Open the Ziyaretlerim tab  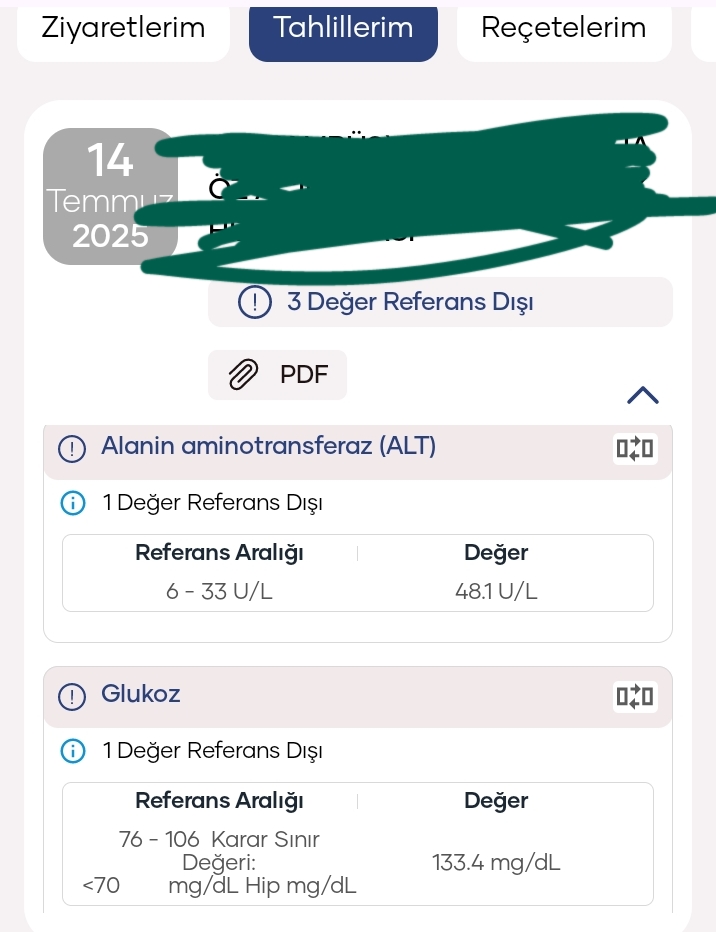124,31
